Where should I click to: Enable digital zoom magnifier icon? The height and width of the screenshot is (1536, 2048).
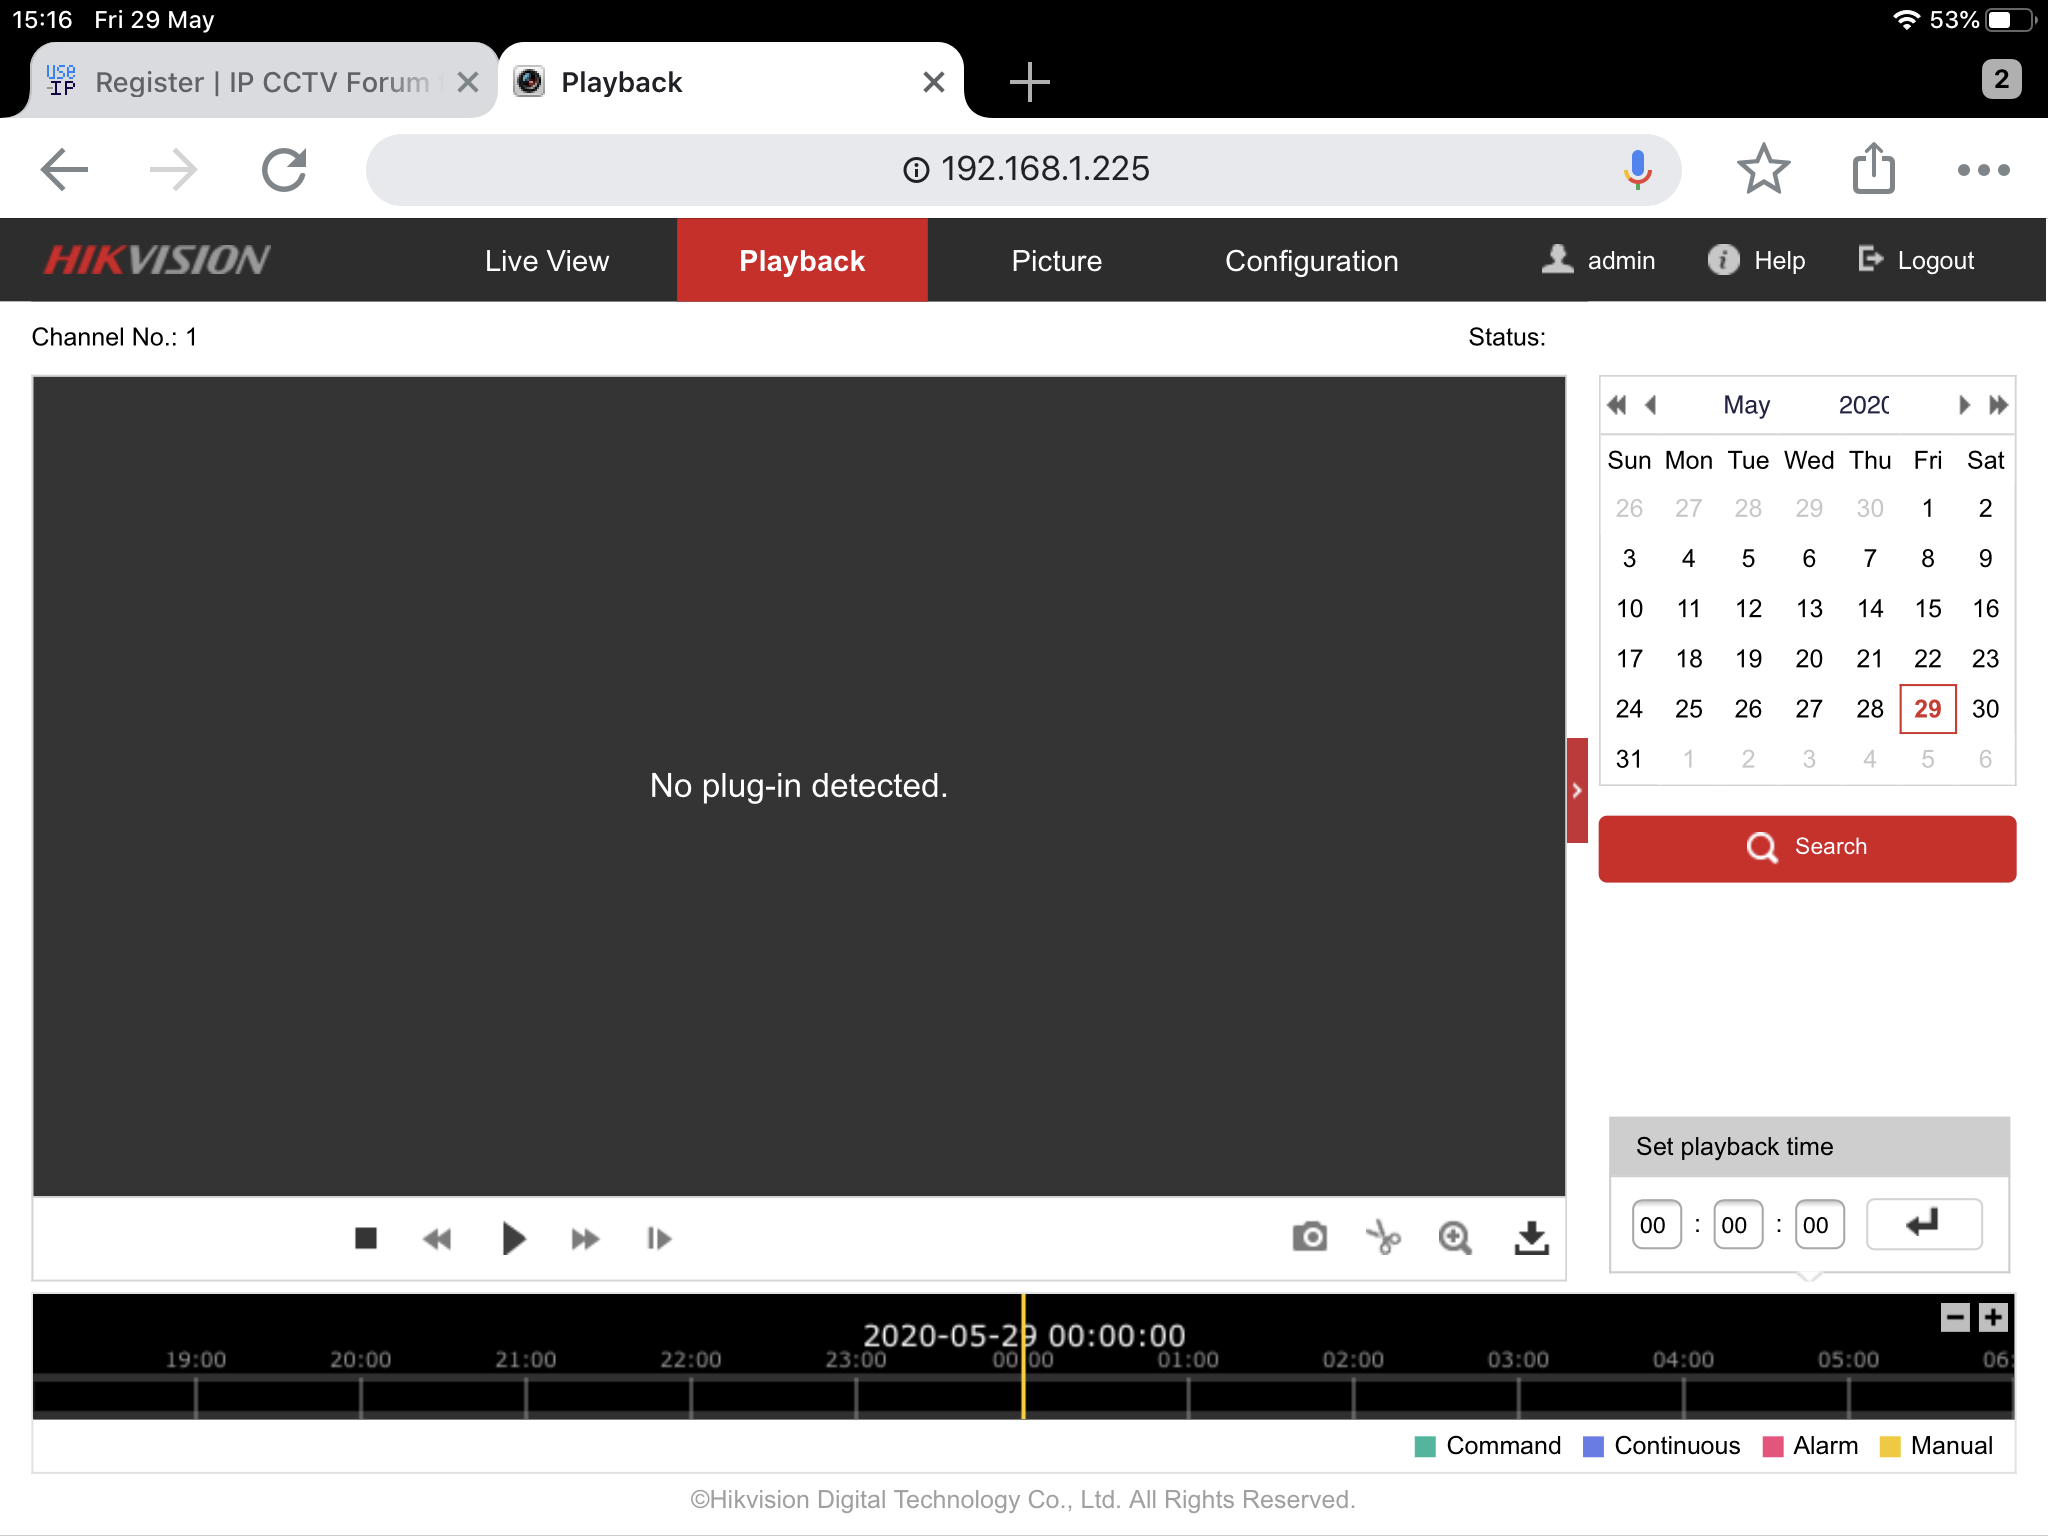click(1455, 1238)
